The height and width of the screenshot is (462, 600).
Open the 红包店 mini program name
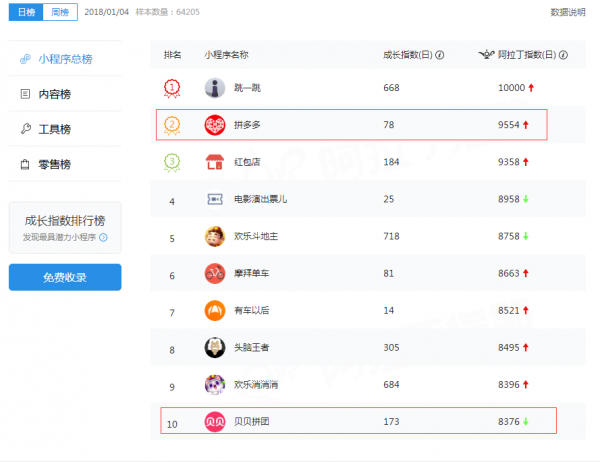(x=247, y=162)
